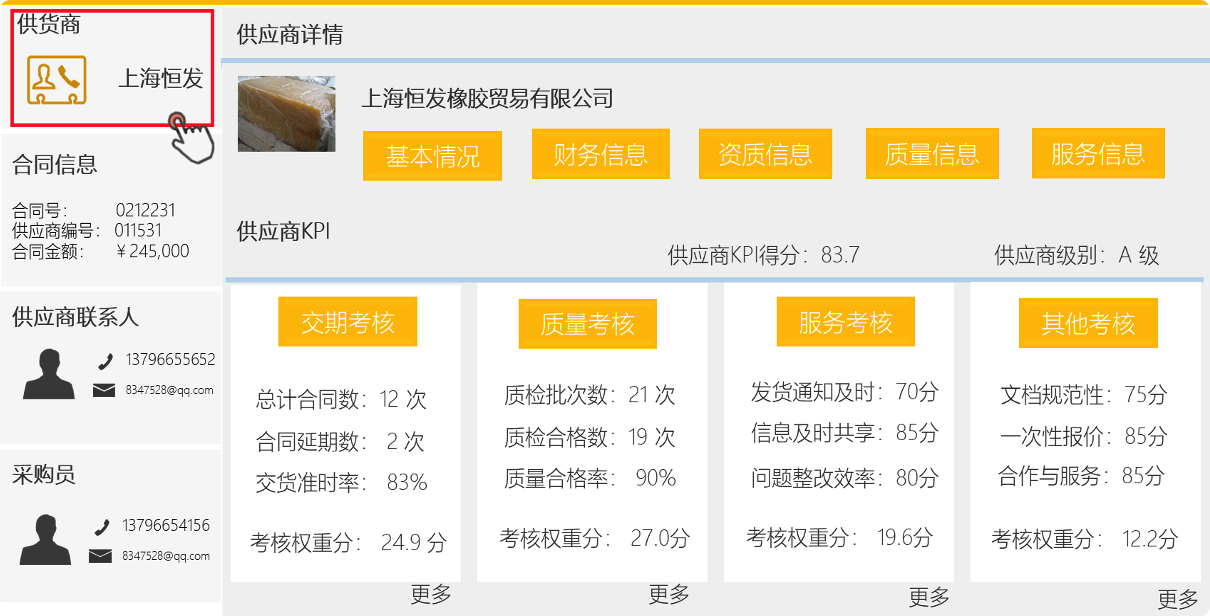Click the 质量考核 button
This screenshot has width=1210, height=616.
(587, 324)
